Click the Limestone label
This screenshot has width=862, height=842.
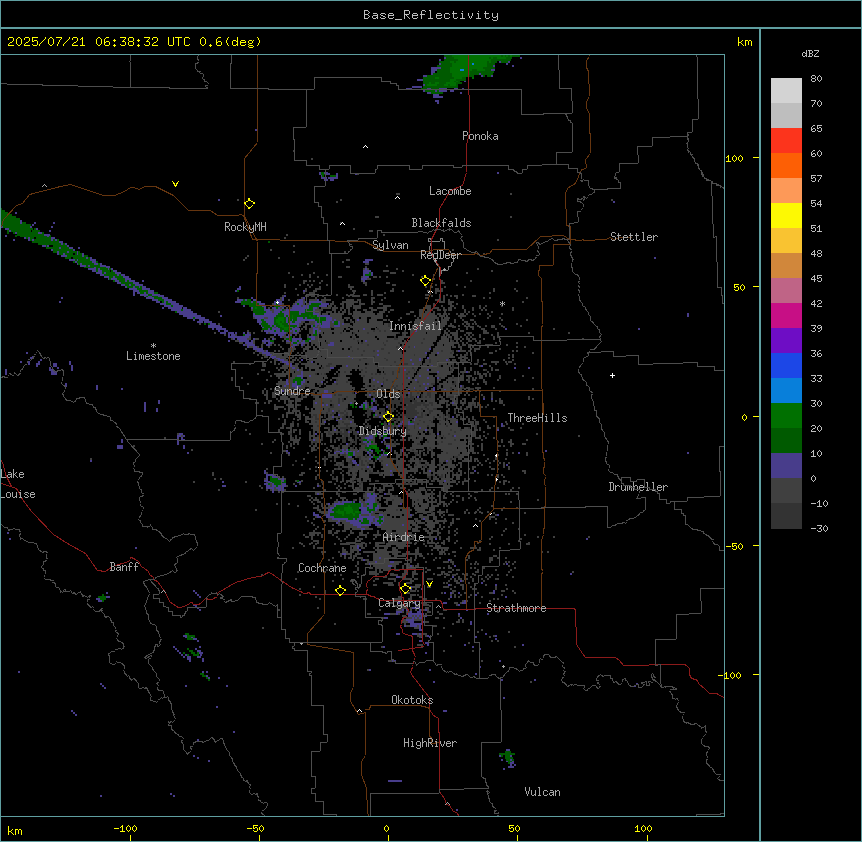(x=153, y=356)
